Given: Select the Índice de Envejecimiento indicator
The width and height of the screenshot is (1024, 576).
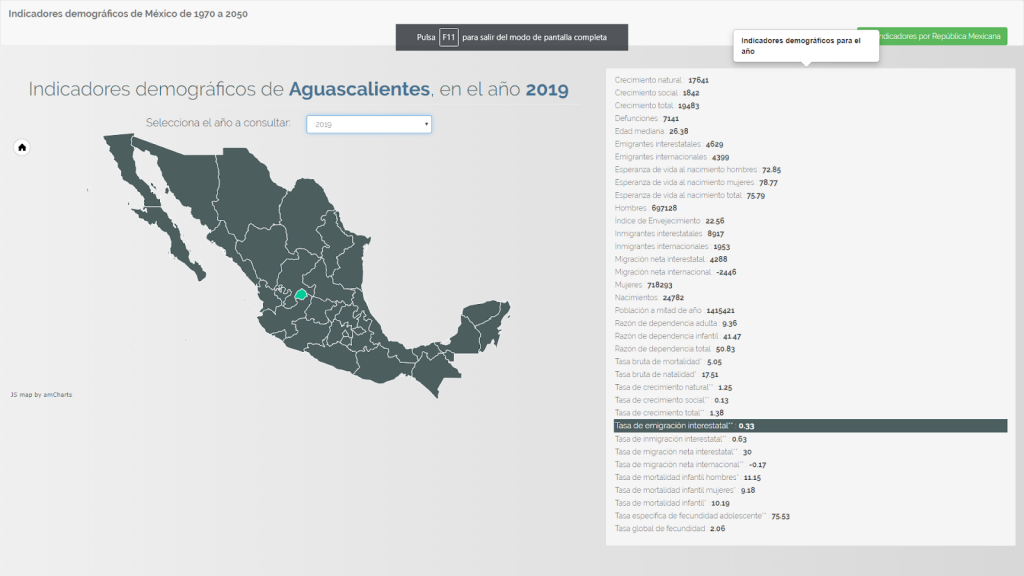Looking at the screenshot, I should [669, 220].
